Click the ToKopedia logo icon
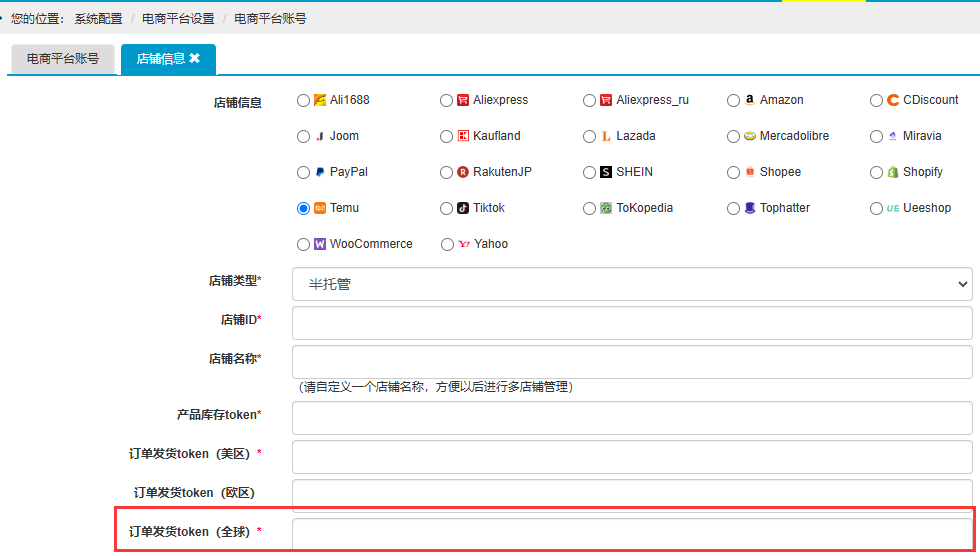Screen dimensions: 980x556 coord(606,208)
